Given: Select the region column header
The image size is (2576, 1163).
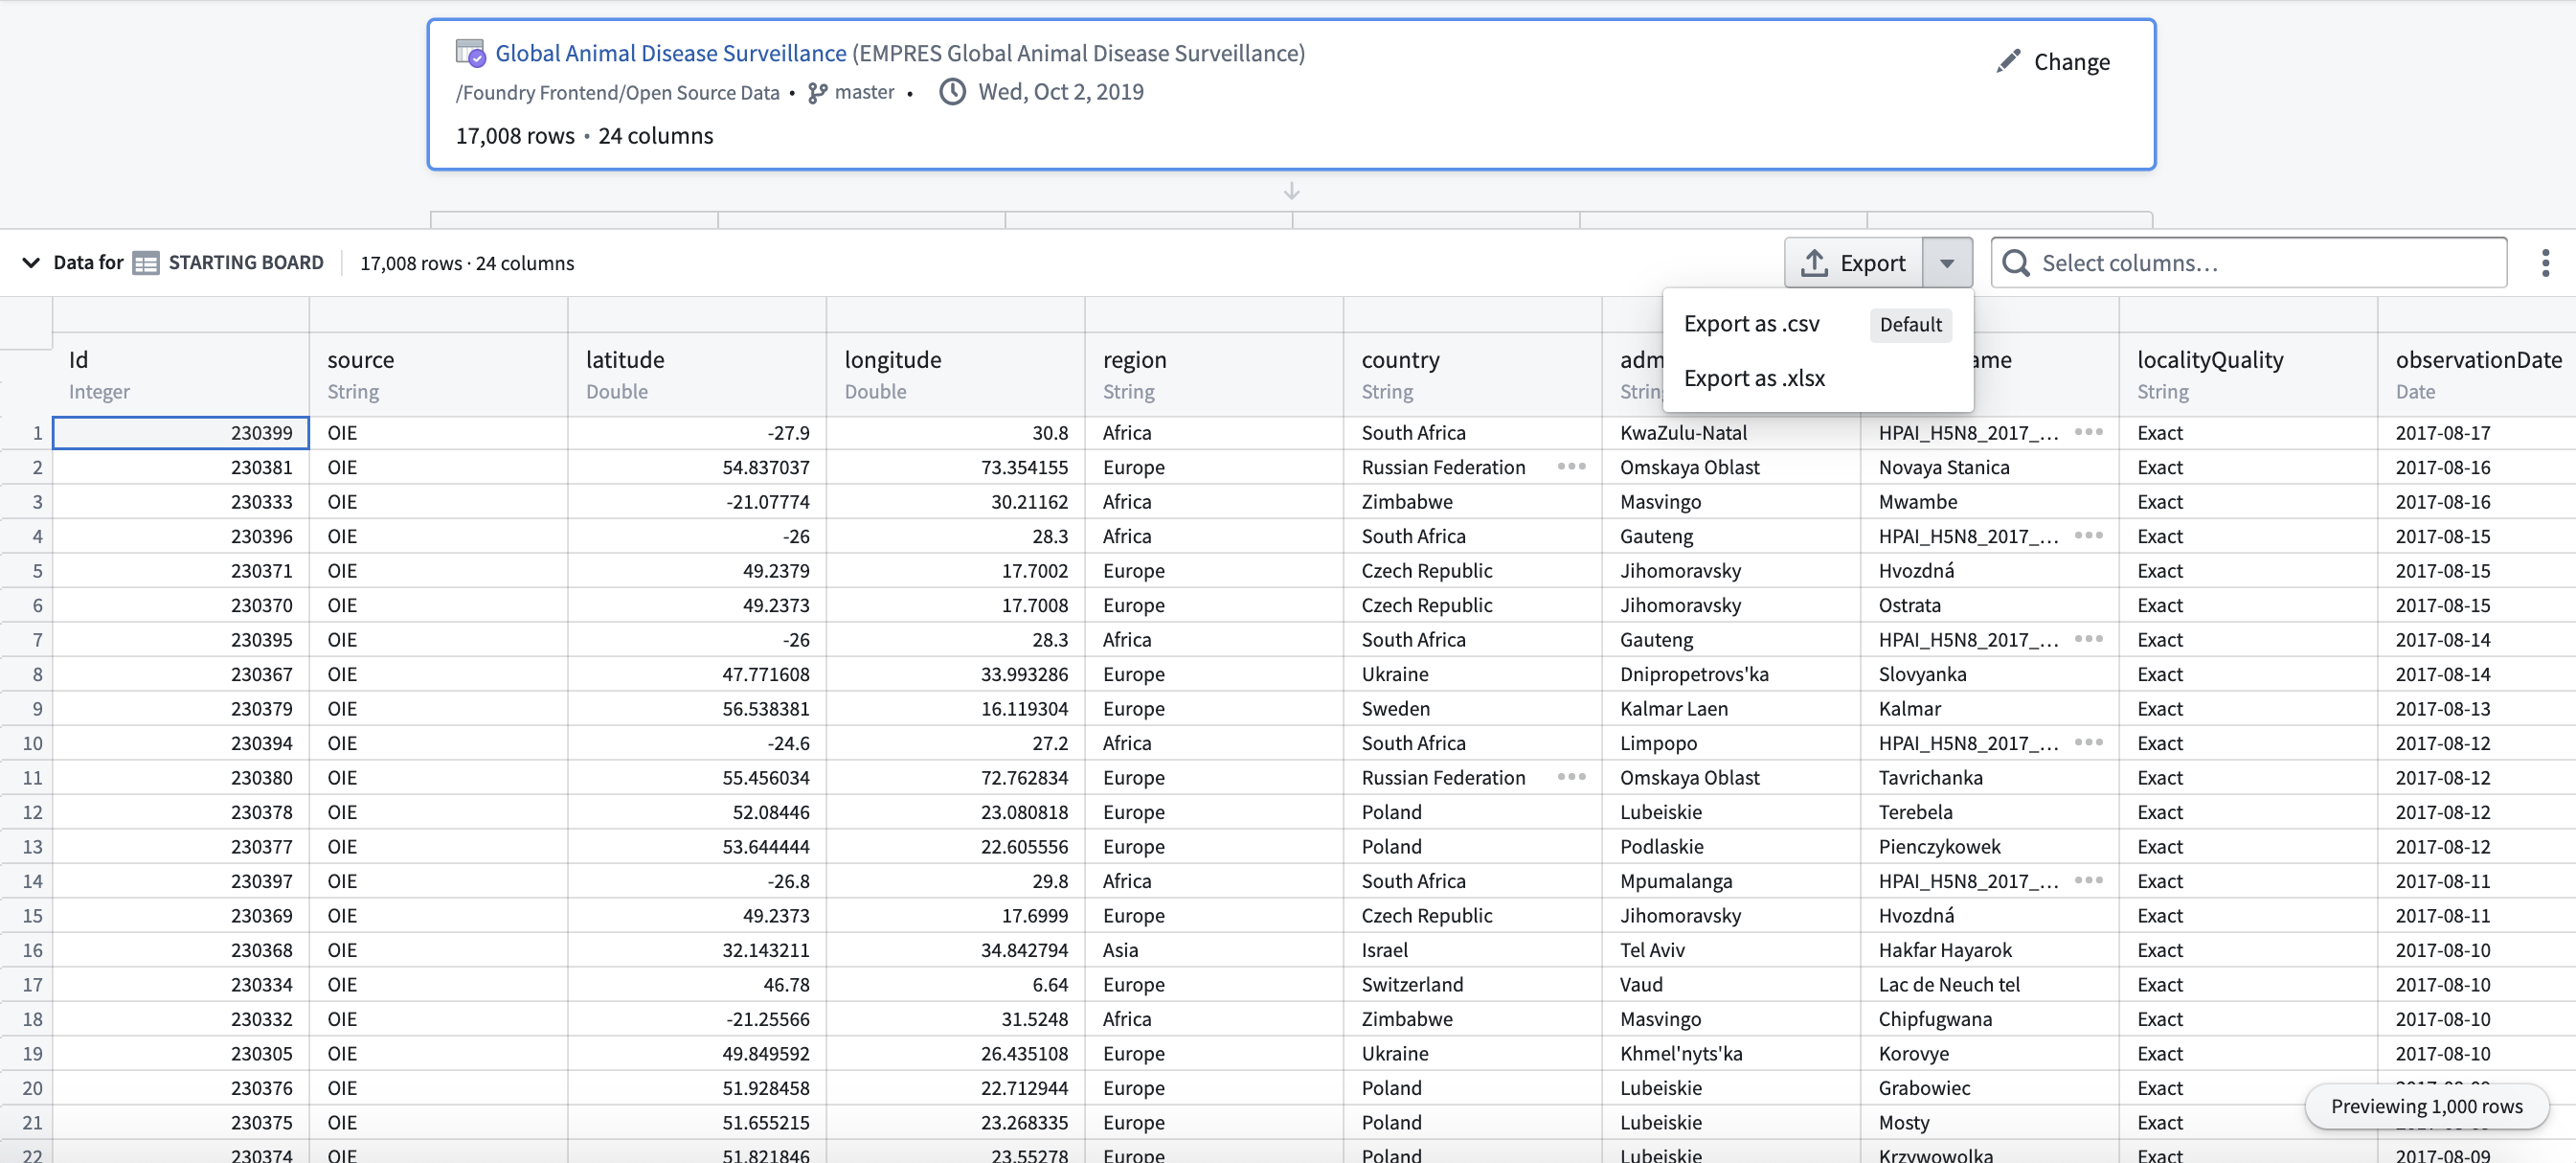Looking at the screenshot, I should 1214,374.
